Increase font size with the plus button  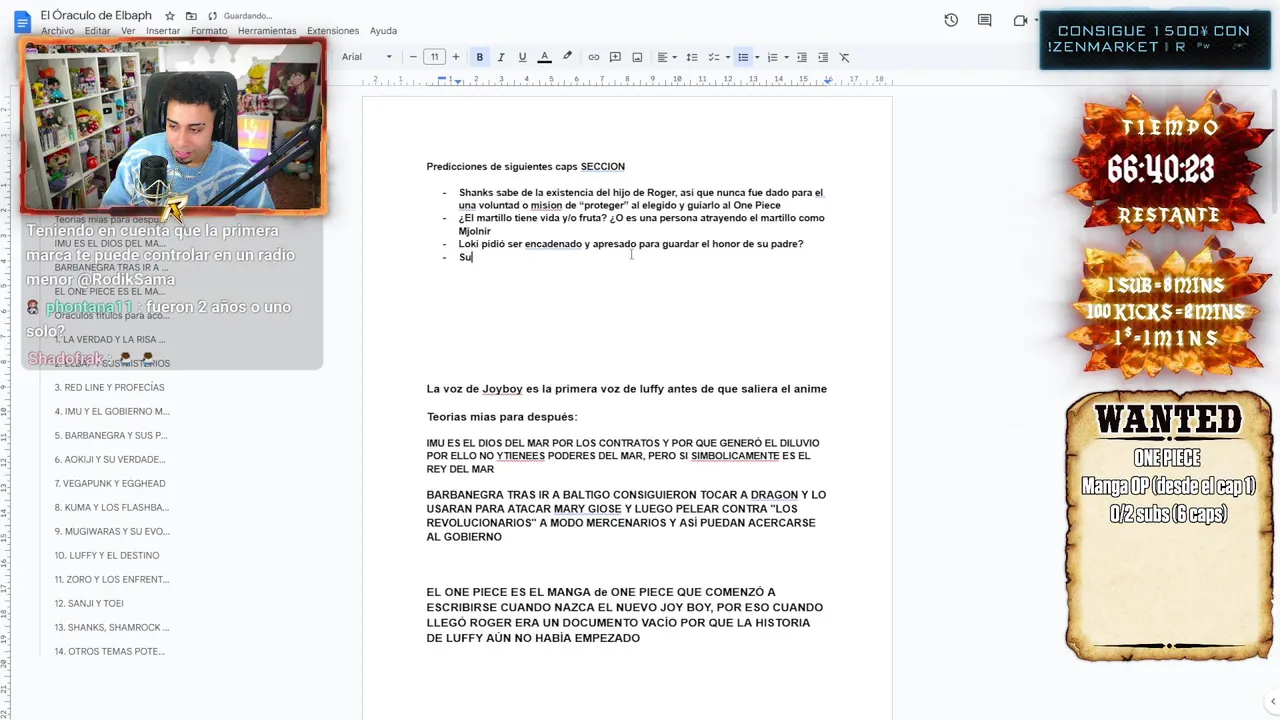point(456,57)
